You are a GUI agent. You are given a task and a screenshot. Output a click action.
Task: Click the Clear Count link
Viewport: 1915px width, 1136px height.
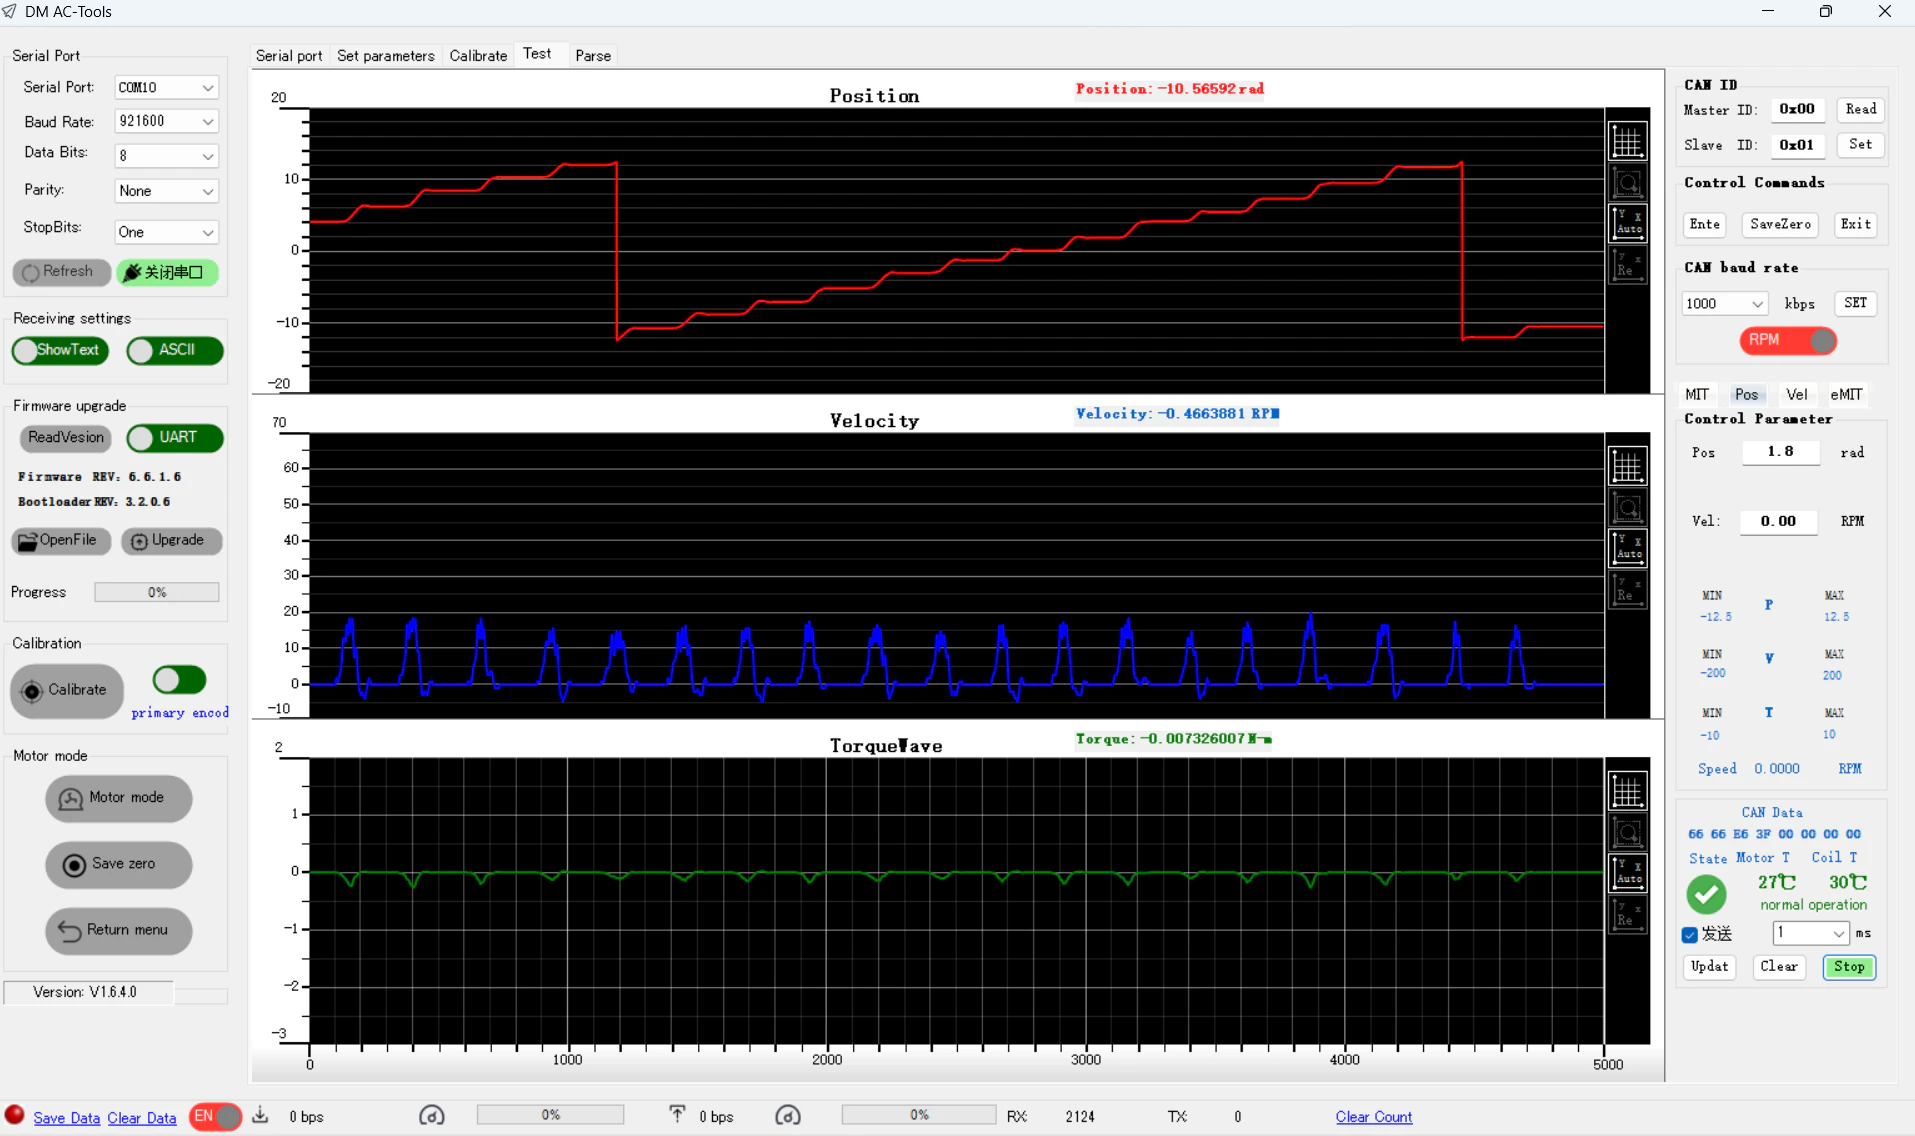tap(1374, 1117)
